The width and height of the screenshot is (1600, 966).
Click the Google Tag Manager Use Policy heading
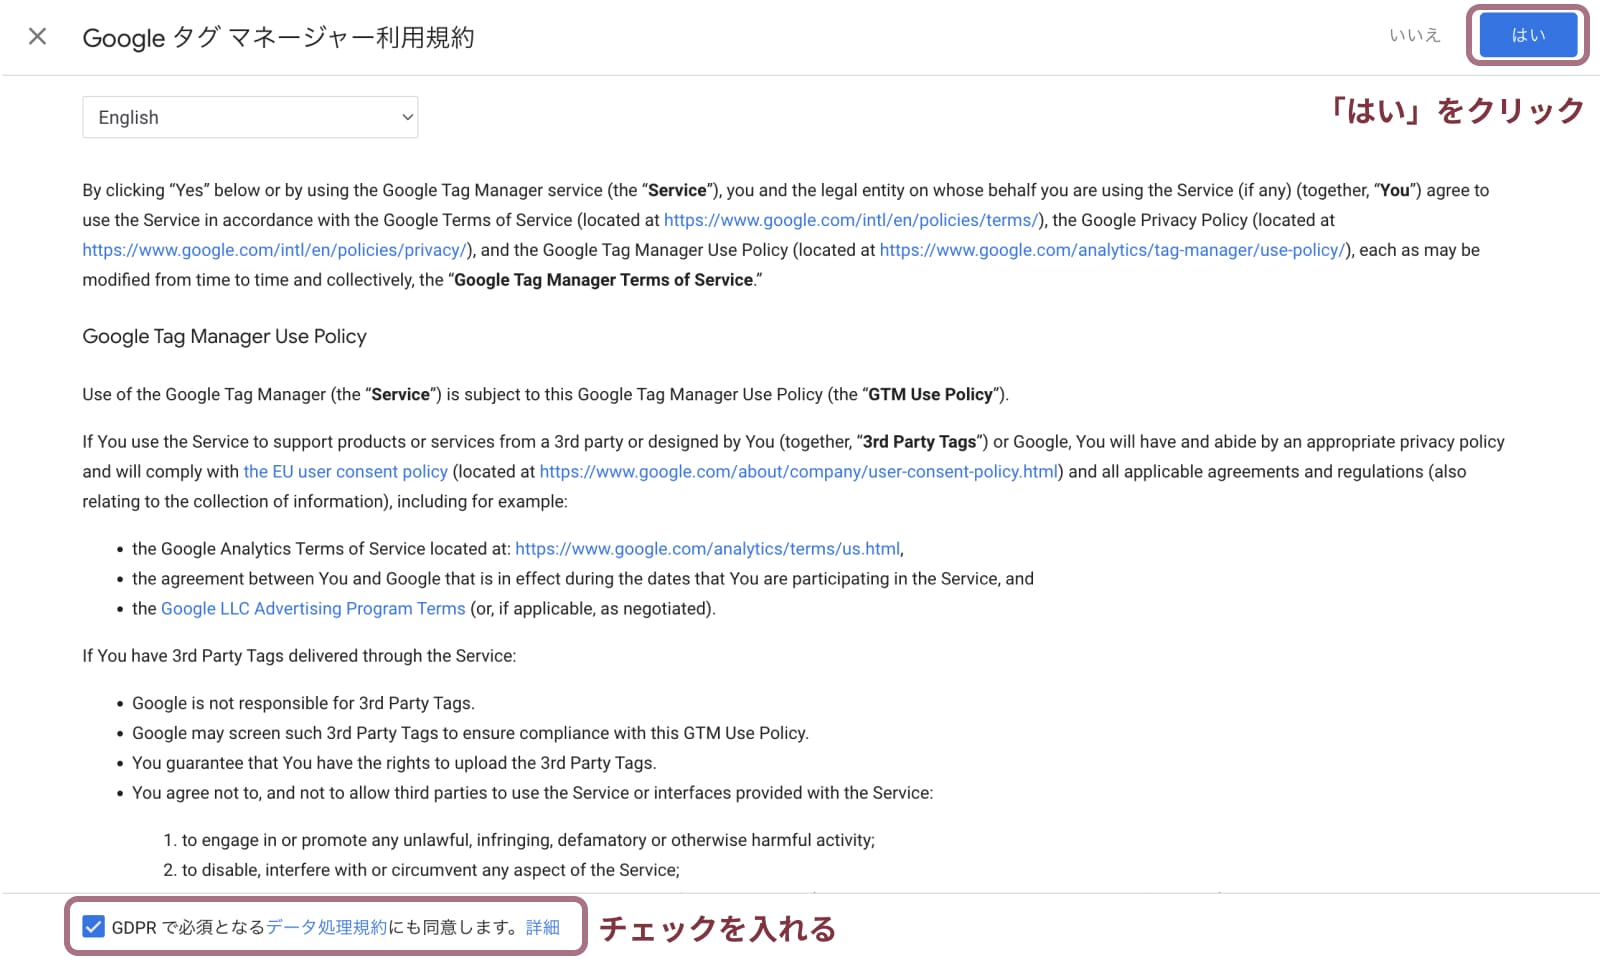point(224,336)
